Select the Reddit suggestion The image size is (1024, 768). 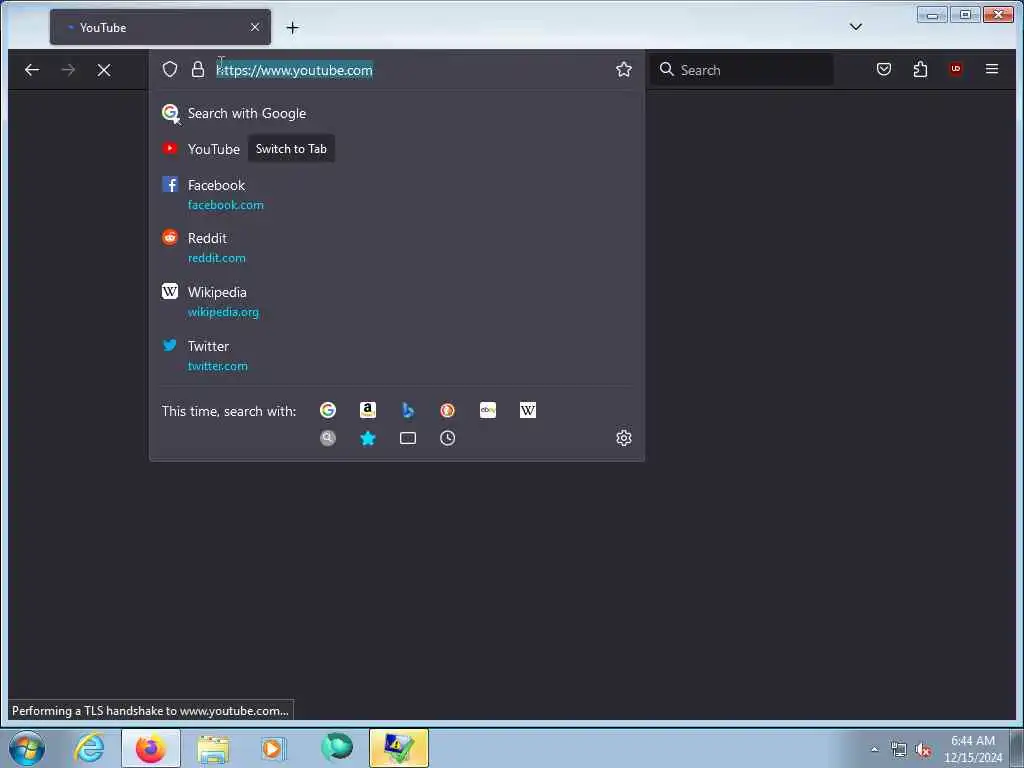click(396, 248)
